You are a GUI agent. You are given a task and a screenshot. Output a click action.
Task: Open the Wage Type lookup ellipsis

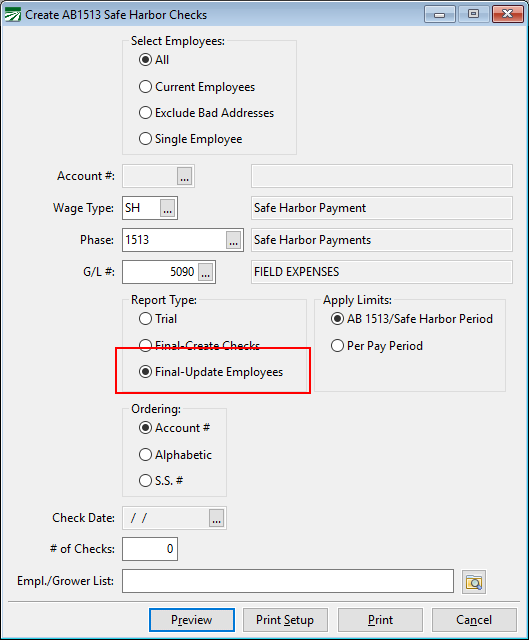167,208
